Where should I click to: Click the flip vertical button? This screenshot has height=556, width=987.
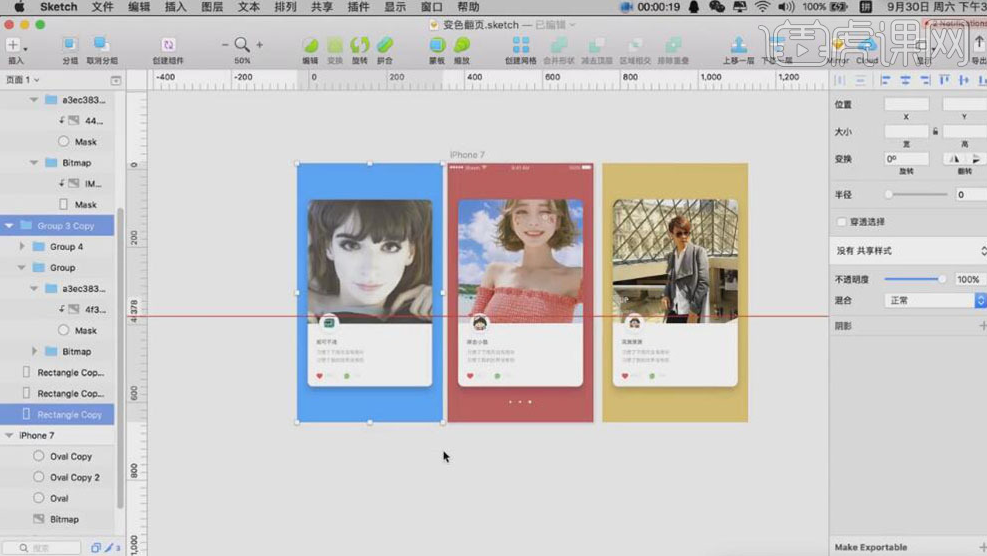976,159
